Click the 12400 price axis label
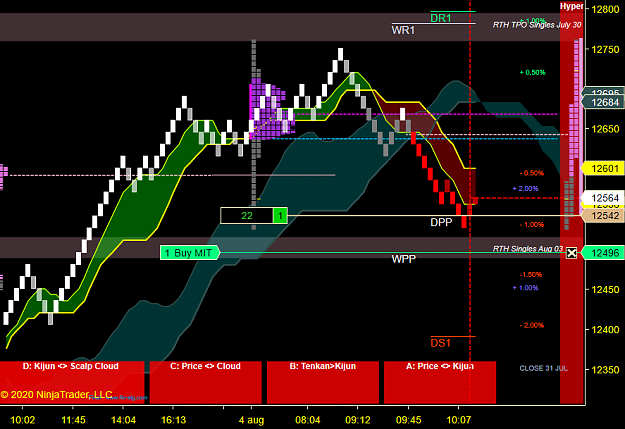The width and height of the screenshot is (625, 429). coord(605,329)
